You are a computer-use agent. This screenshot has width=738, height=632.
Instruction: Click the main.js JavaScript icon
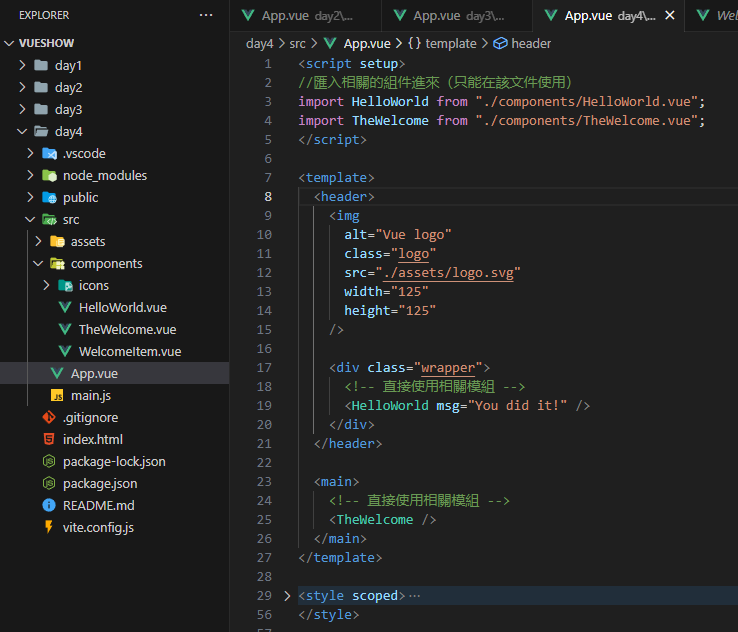[x=57, y=395]
